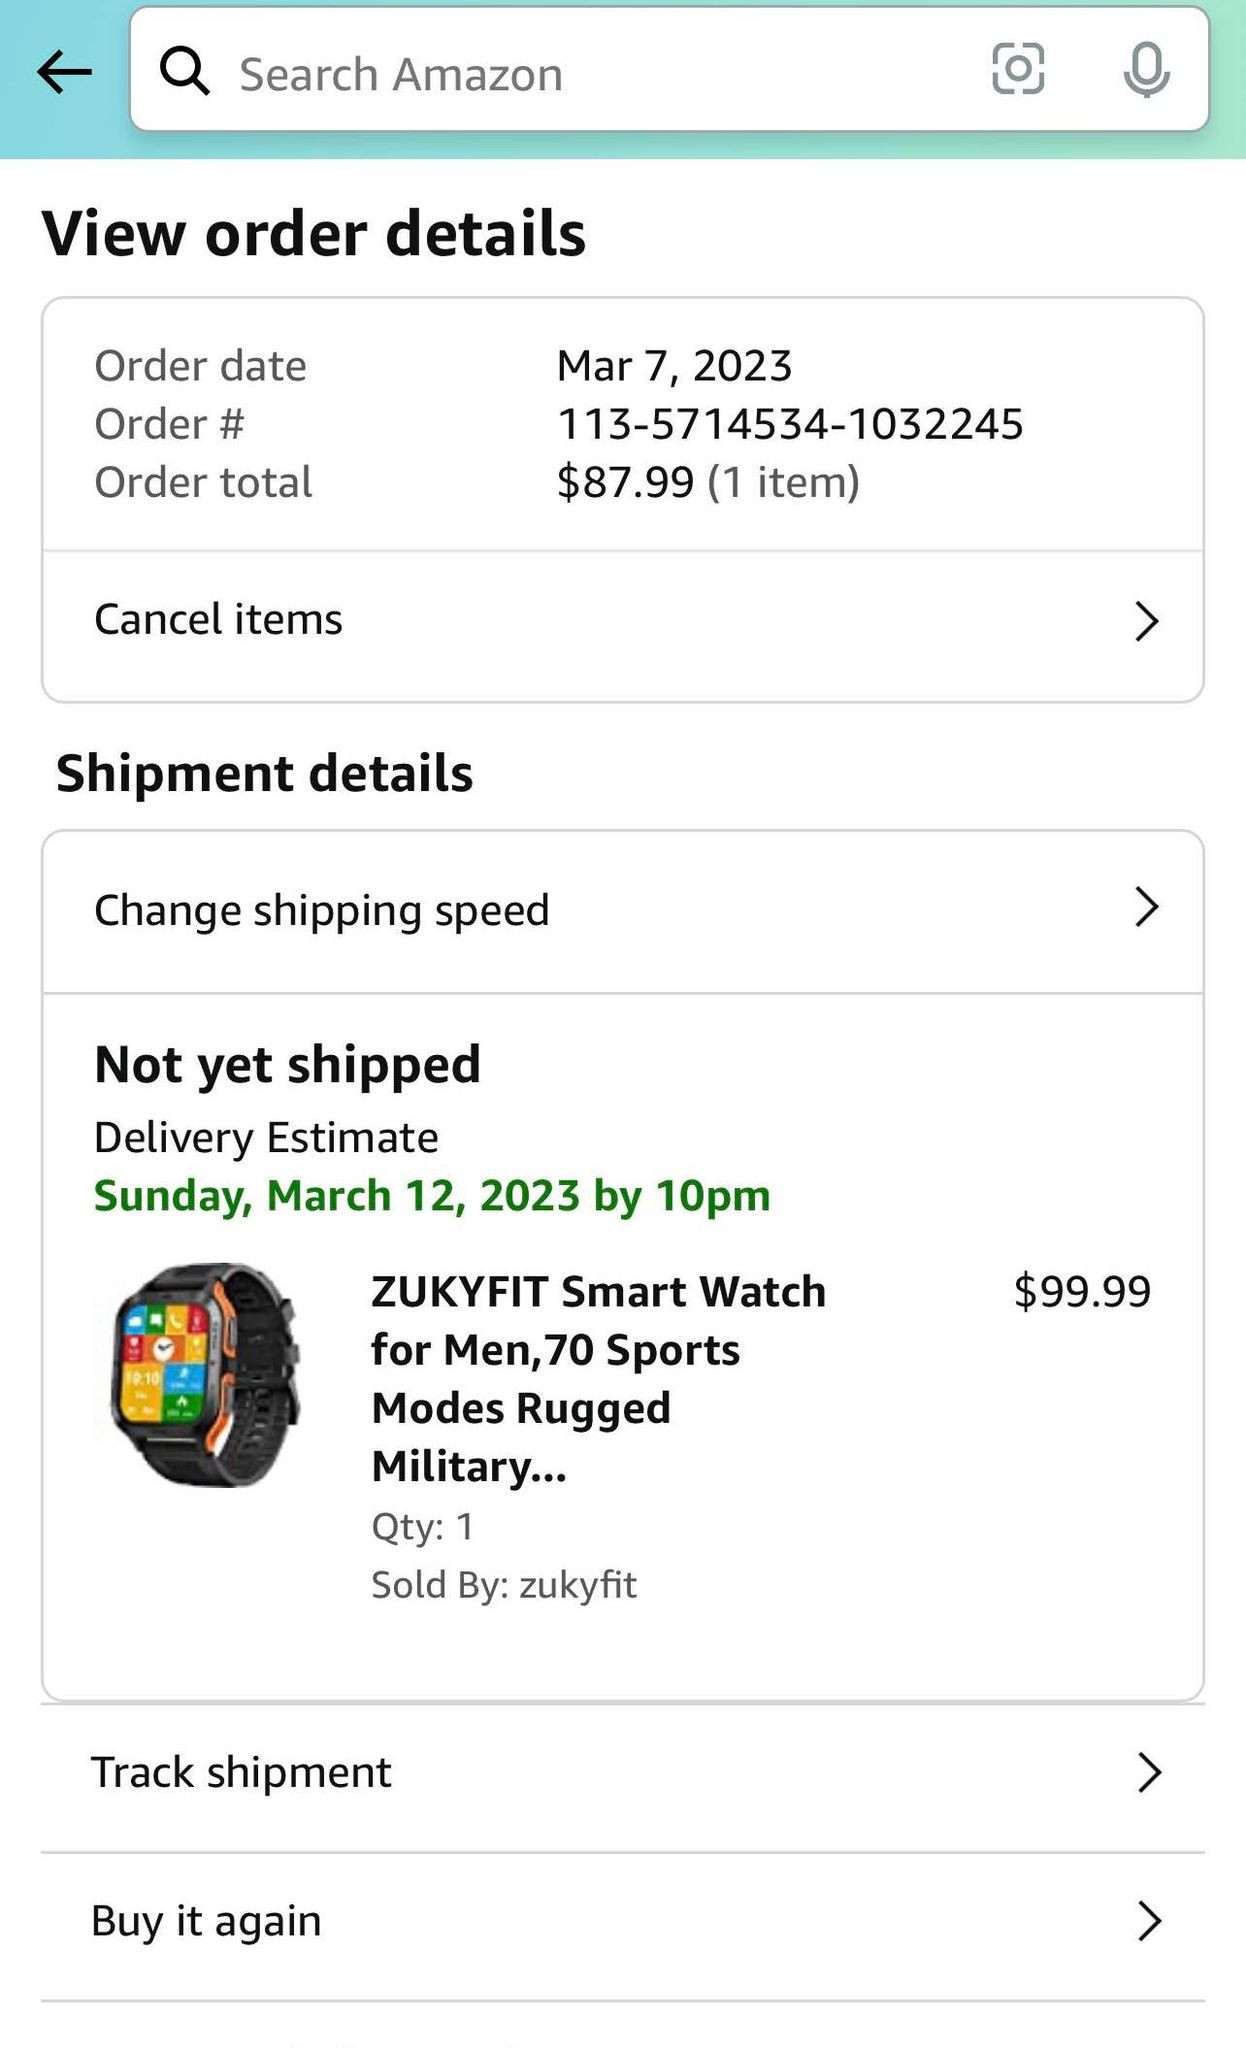Open the Sold By zukyfit seller text
This screenshot has height=2048, width=1246.
[504, 1585]
